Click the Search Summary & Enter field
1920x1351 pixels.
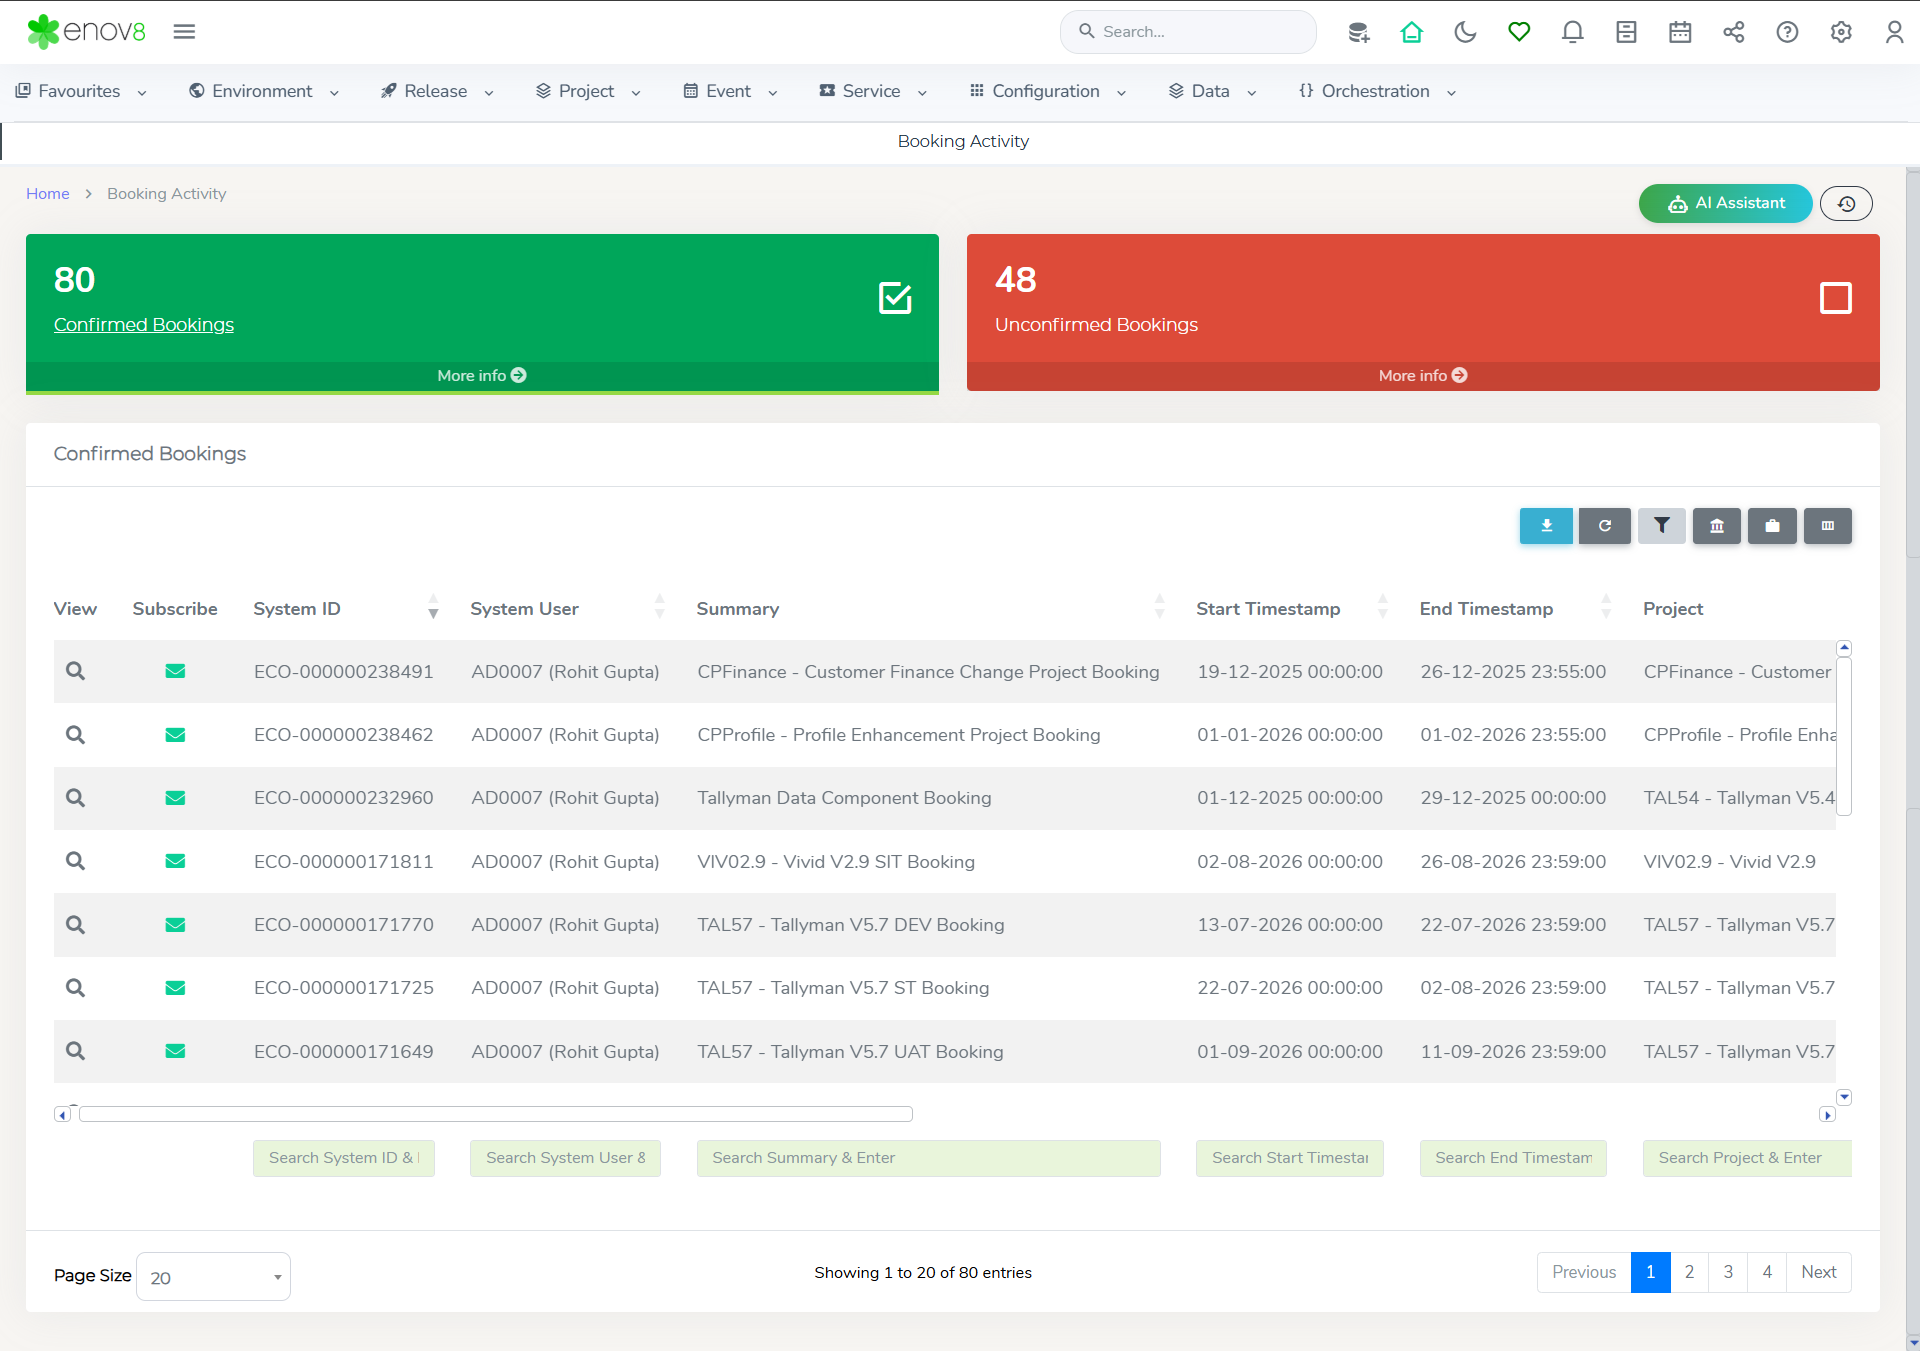[928, 1158]
